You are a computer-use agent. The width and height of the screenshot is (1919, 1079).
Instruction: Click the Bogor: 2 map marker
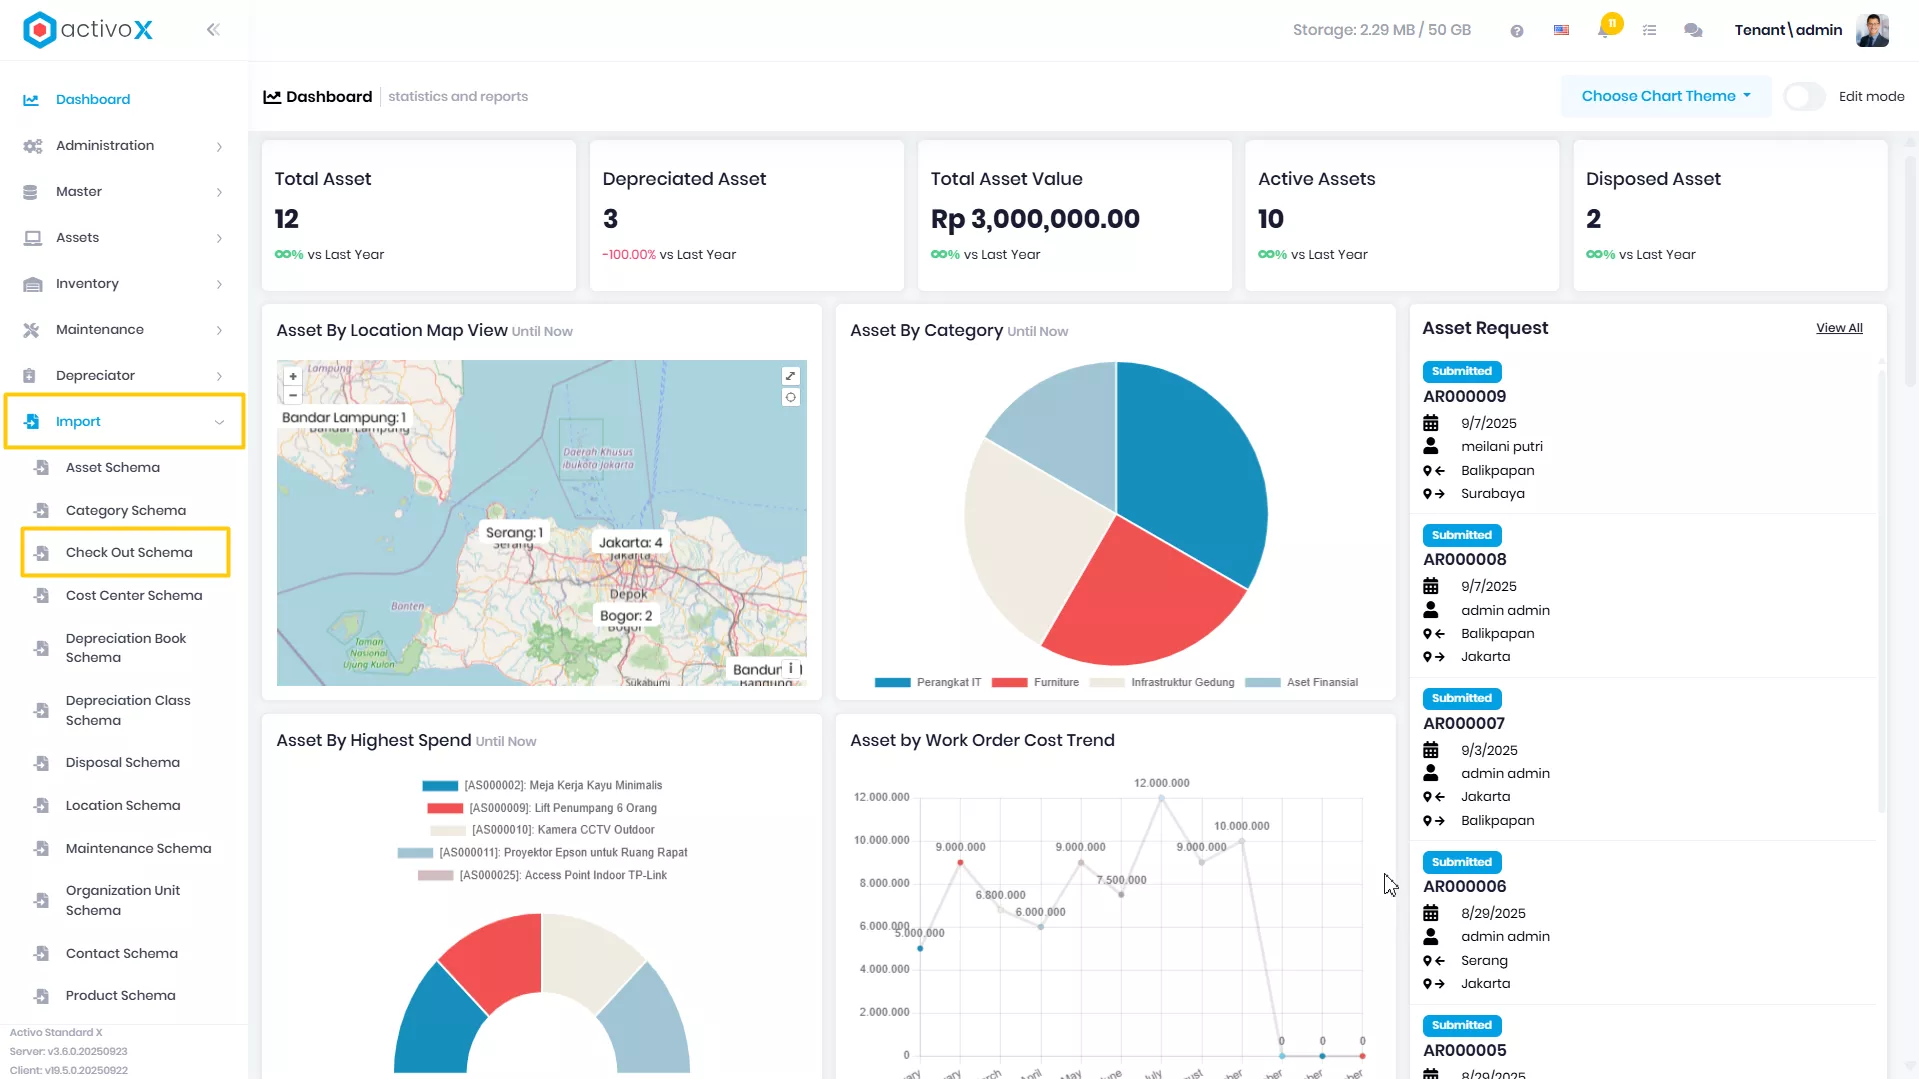coord(626,616)
